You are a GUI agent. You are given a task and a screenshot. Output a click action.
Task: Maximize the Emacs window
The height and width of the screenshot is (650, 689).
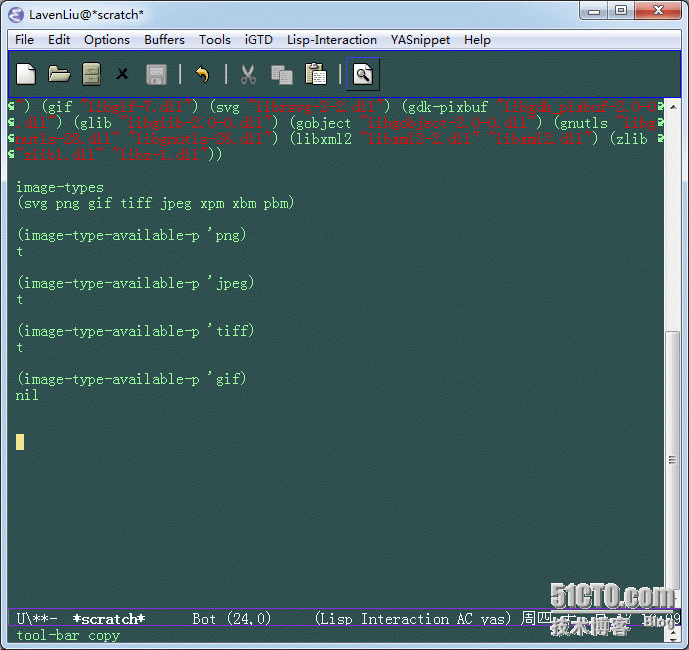coord(621,11)
